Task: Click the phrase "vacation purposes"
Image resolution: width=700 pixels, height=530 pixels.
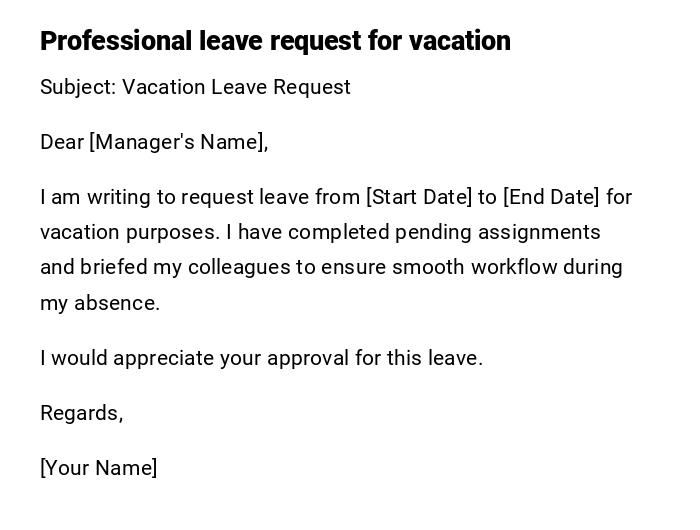Action: (x=129, y=232)
